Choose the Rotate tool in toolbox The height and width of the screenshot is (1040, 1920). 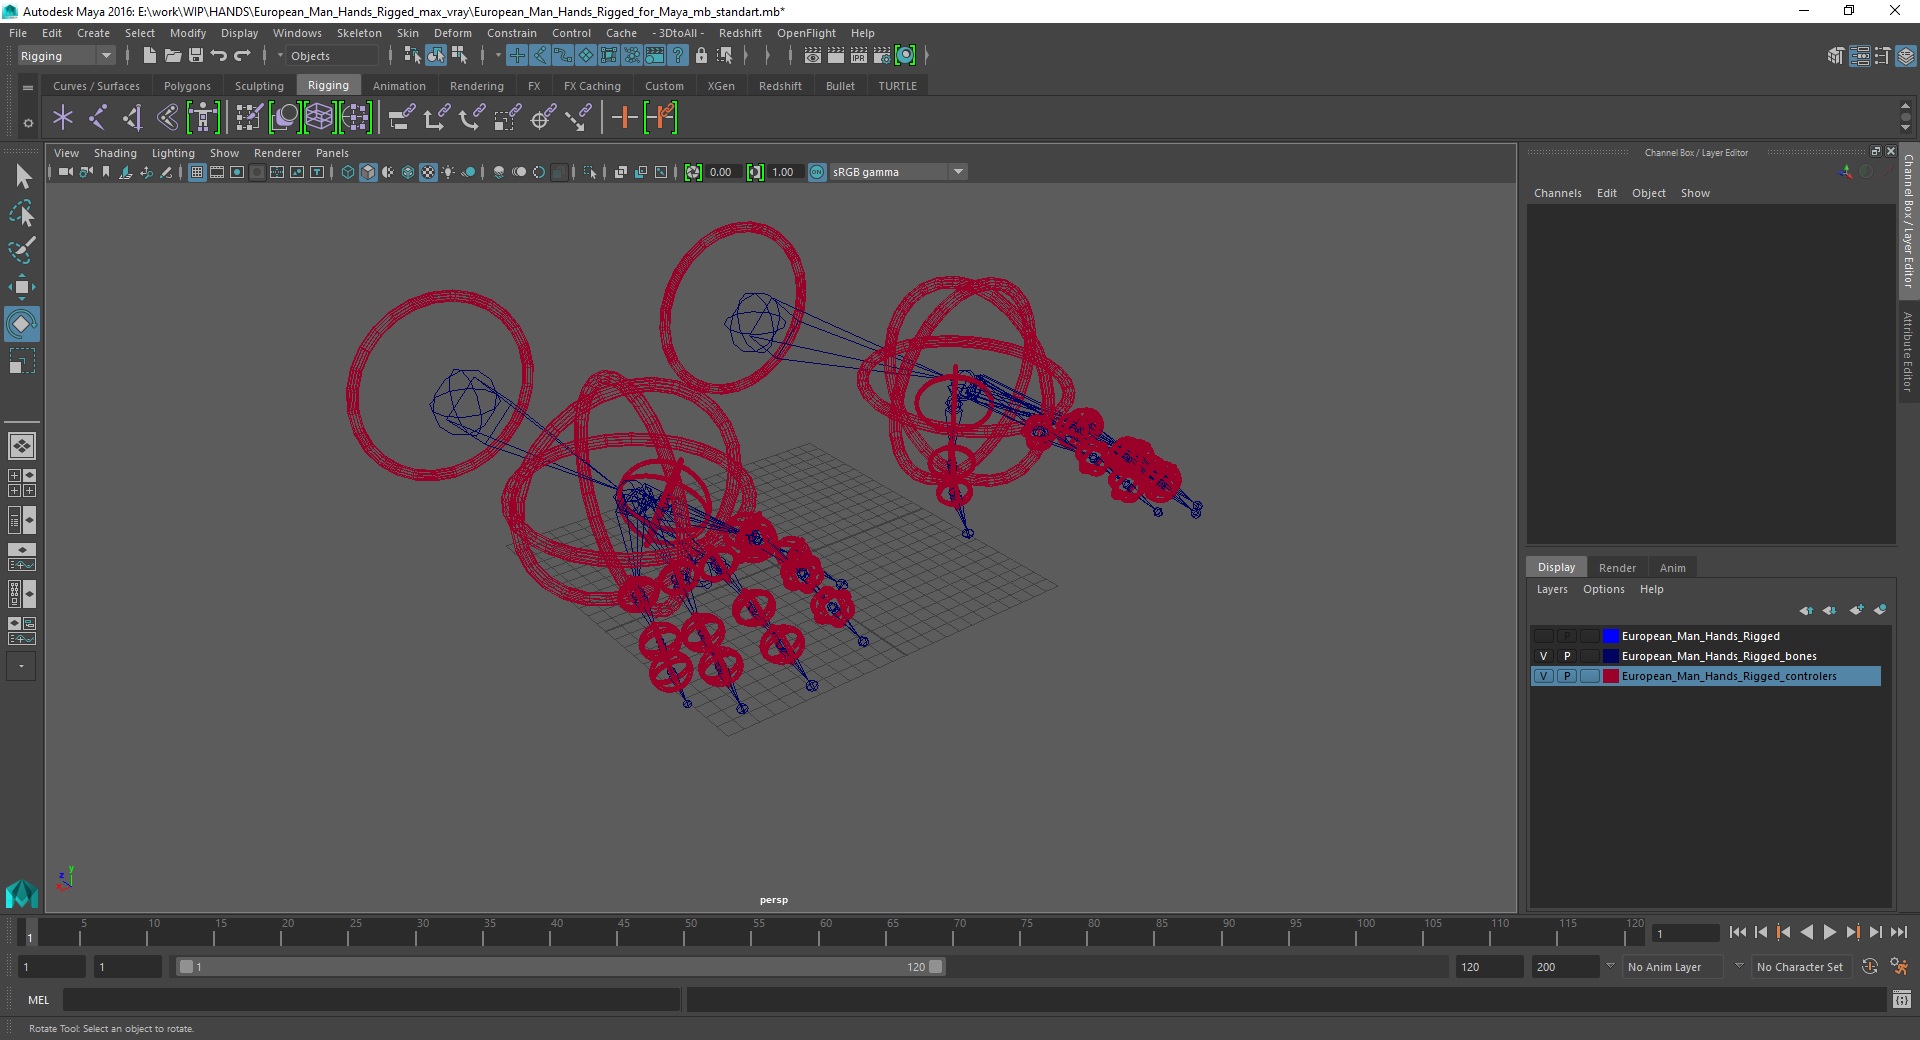(22, 324)
